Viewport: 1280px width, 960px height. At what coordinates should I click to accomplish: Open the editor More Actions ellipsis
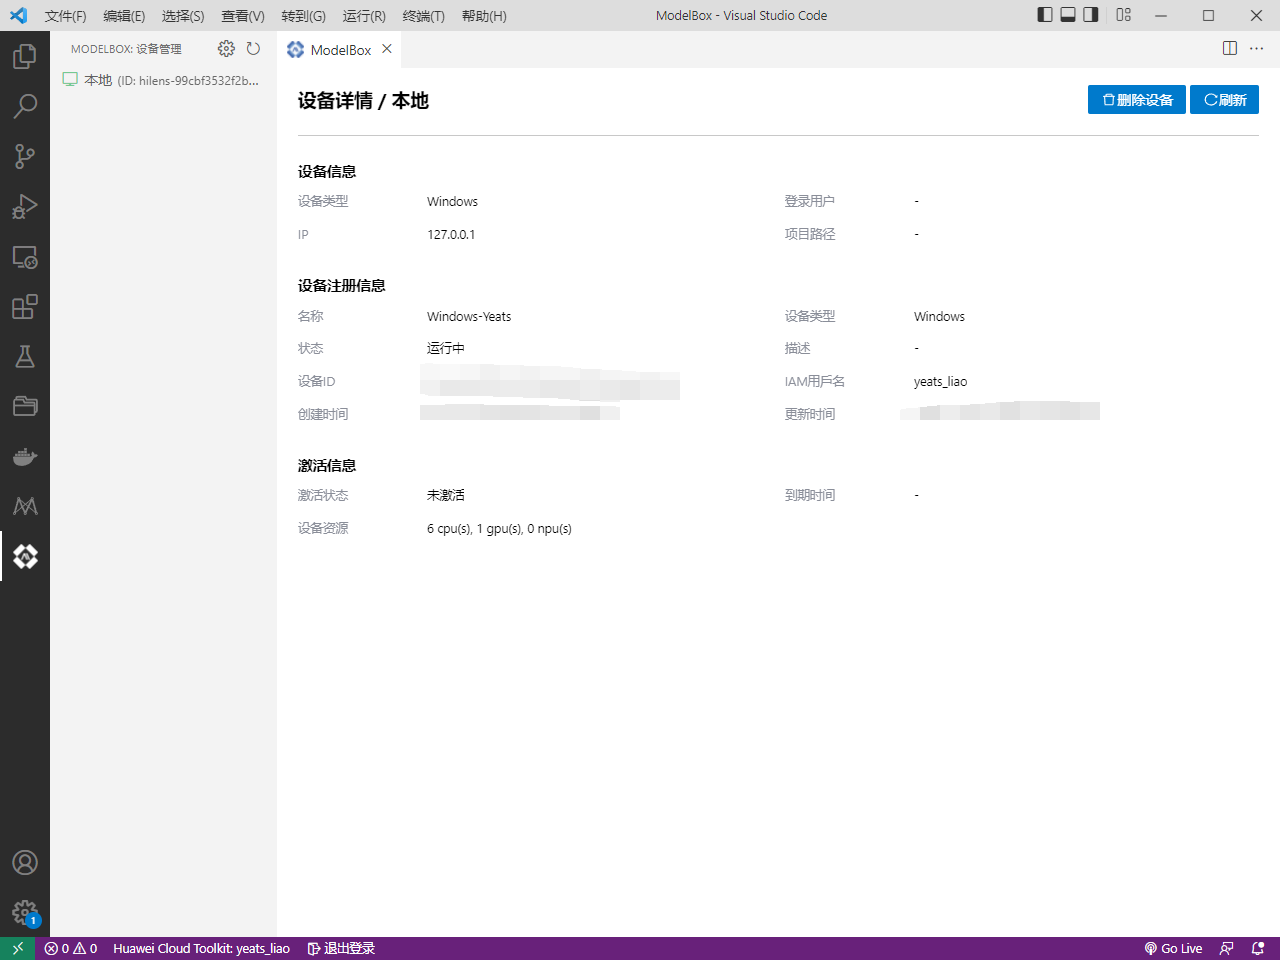pyautogui.click(x=1257, y=48)
